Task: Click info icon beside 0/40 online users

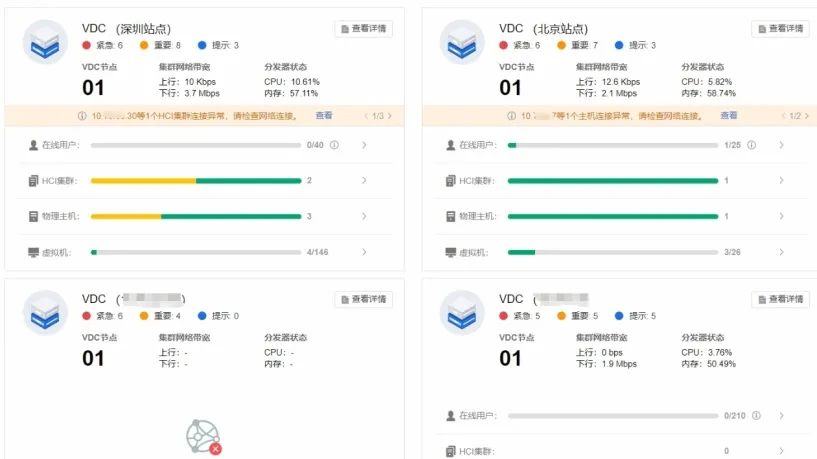Action: pos(334,145)
